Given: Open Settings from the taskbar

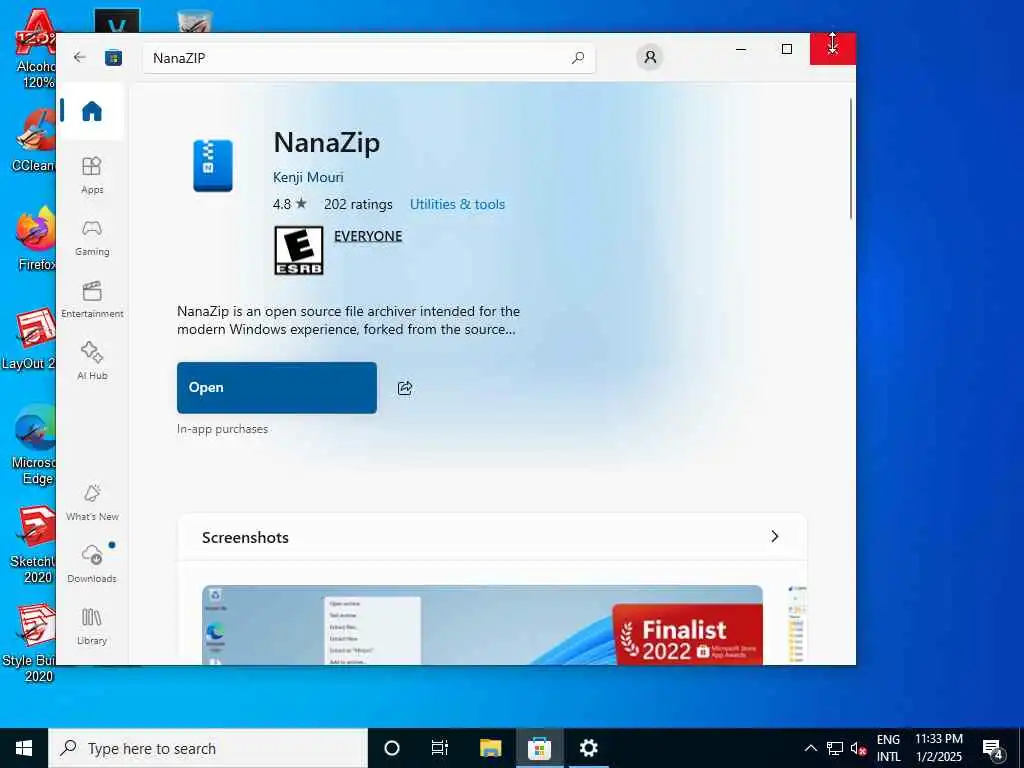Looking at the screenshot, I should click(588, 748).
